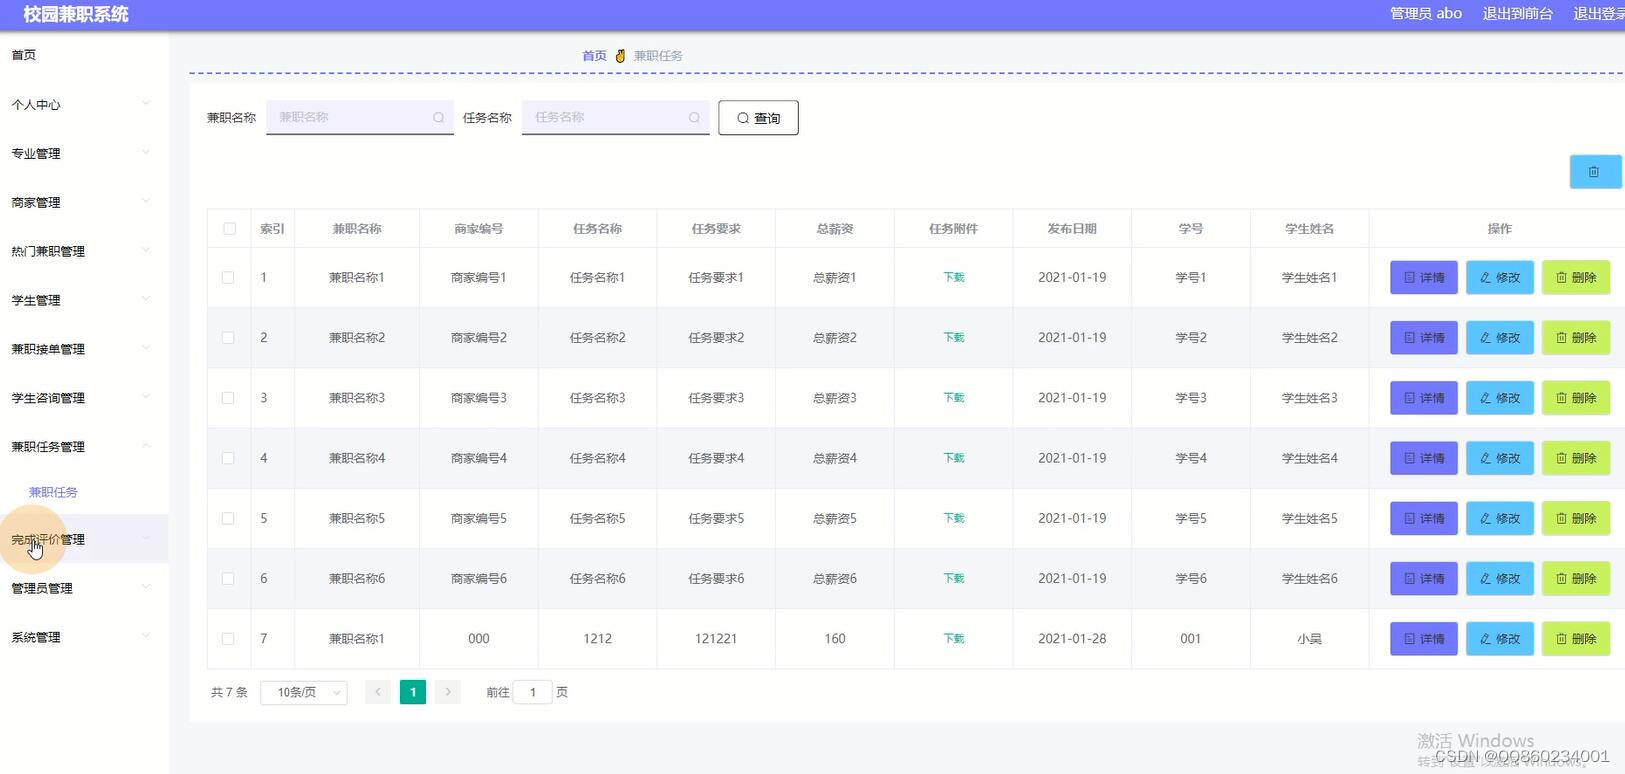This screenshot has width=1625, height=774.
Task: Click the search icon in 兼职名称 field
Action: (x=438, y=118)
